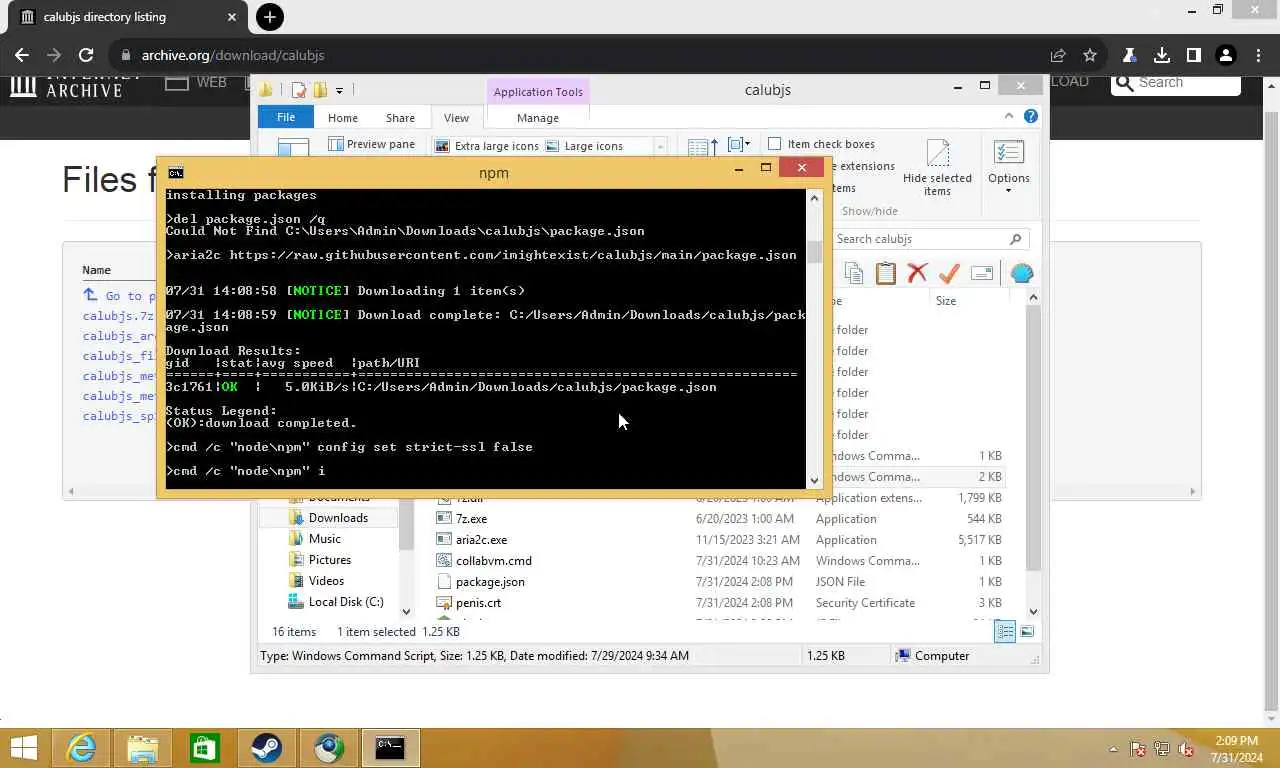Screen dimensions: 1280x768
Task: Open the Manage ribbon tab
Action: click(x=538, y=118)
